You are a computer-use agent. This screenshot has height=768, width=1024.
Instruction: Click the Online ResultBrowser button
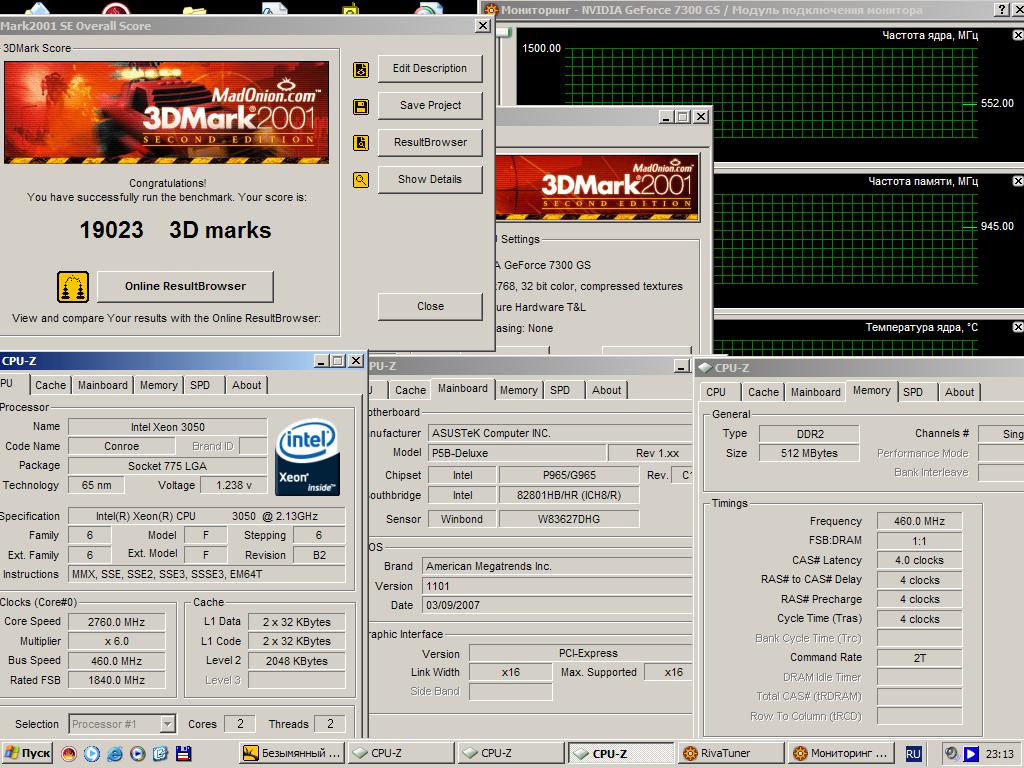tap(185, 286)
